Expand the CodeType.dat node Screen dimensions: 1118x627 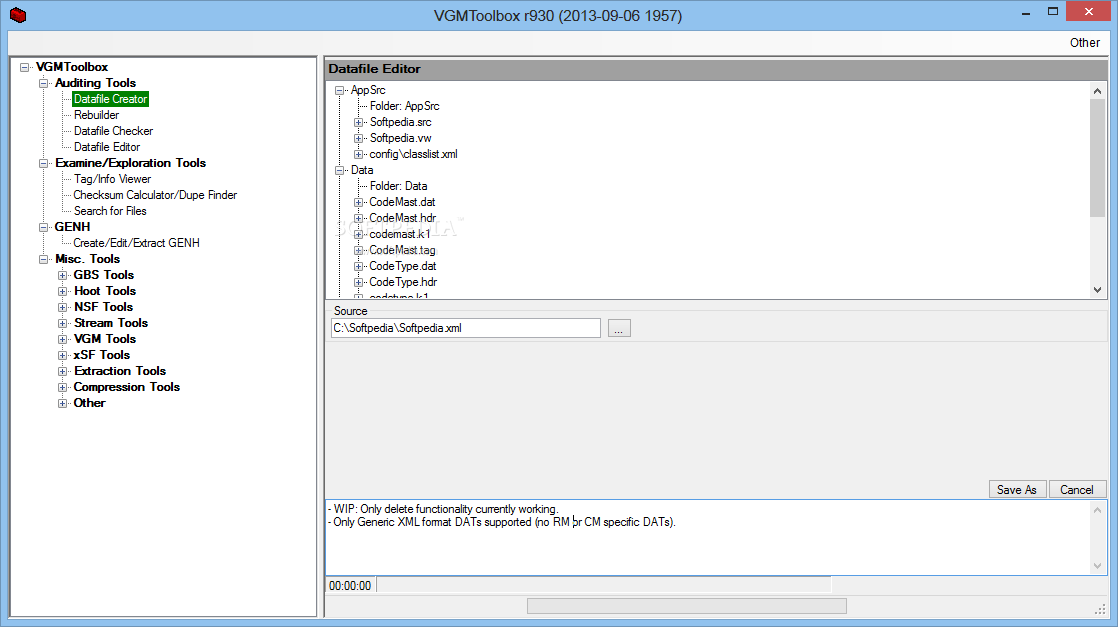pos(359,267)
